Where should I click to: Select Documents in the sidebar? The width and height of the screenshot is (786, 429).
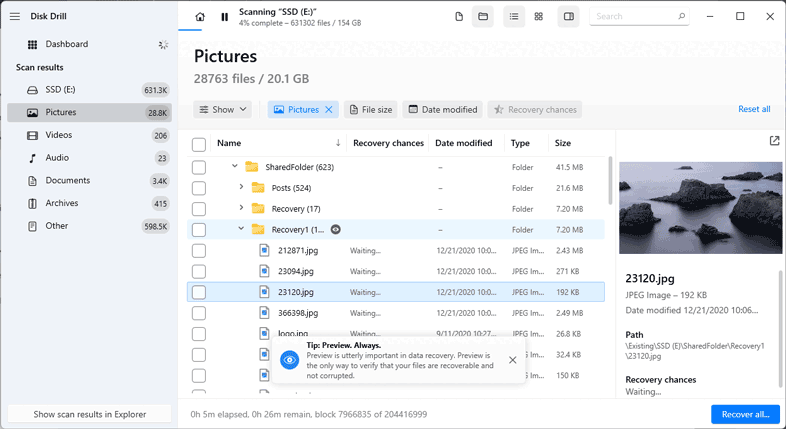(68, 181)
